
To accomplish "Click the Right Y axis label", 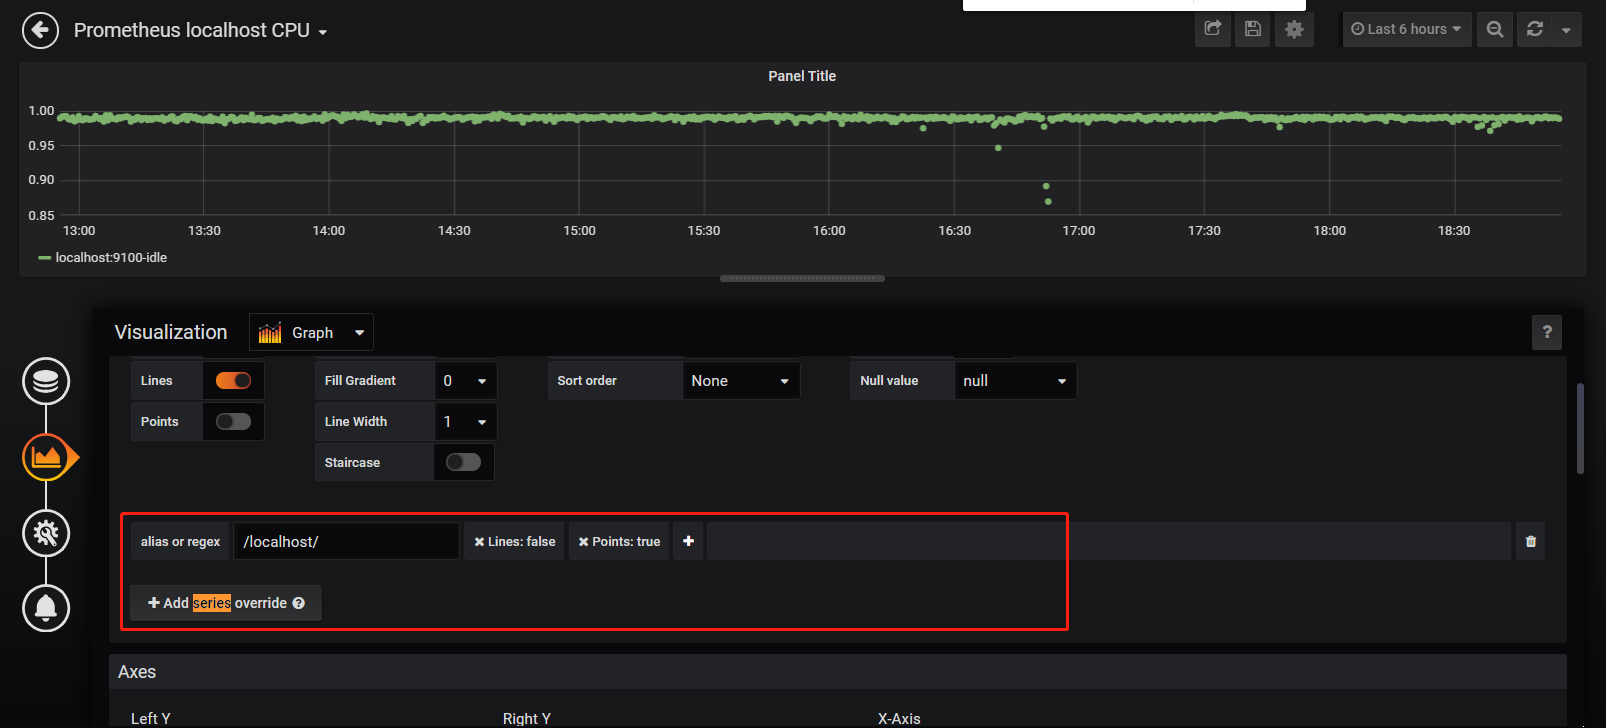I will point(527,718).
